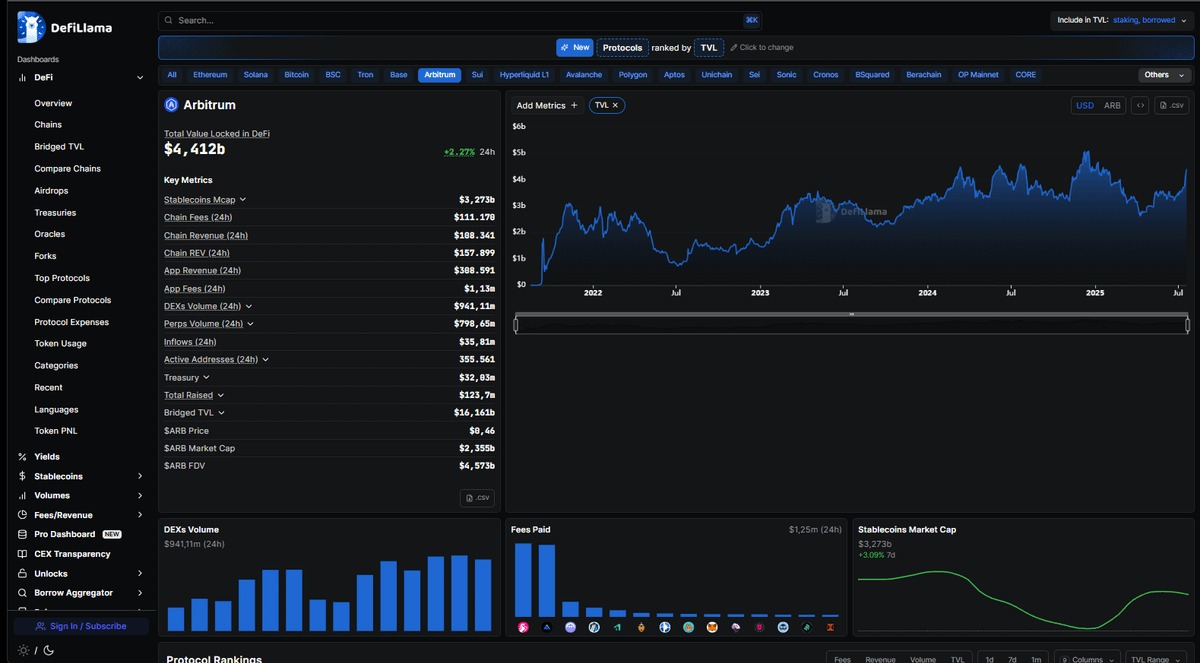Click the Fees/Revenue pie icon in sidebar

pos(23,515)
